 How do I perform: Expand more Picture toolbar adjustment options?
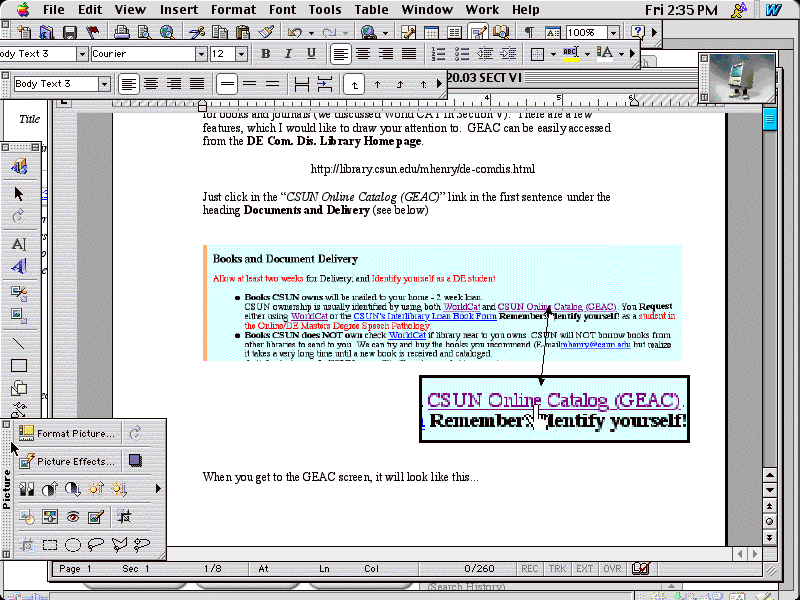pyautogui.click(x=158, y=489)
